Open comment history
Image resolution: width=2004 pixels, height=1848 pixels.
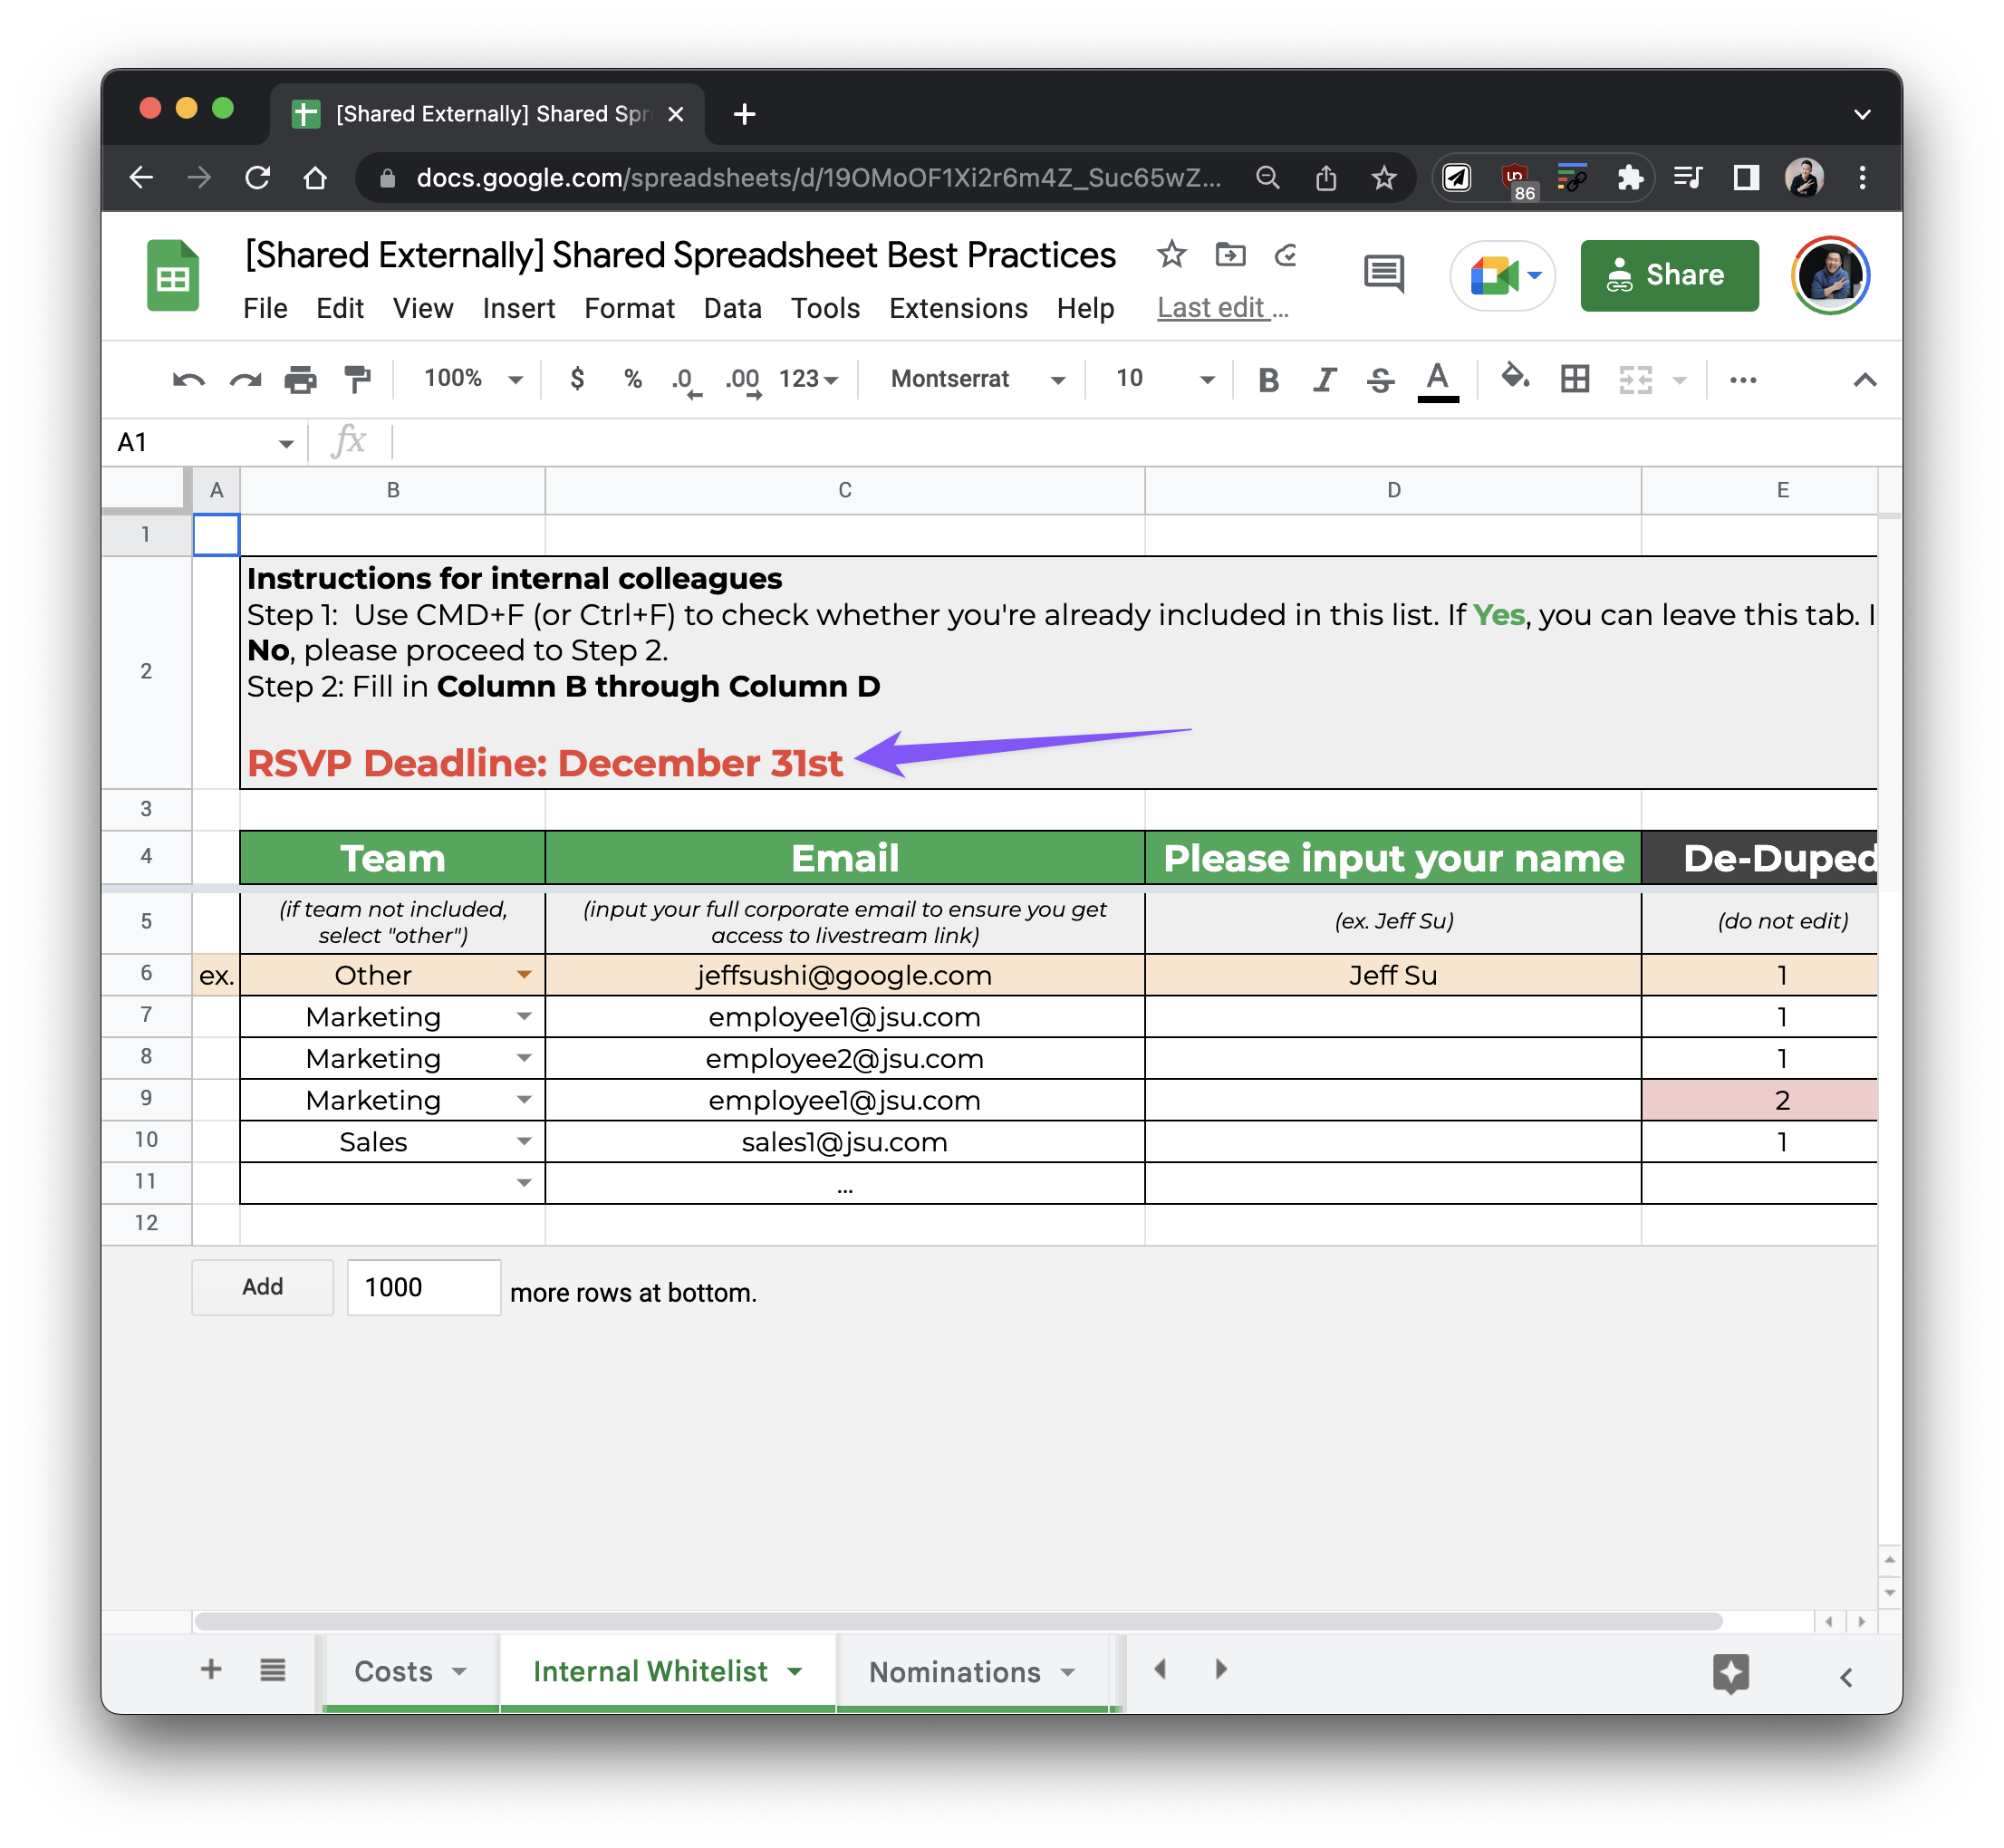pyautogui.click(x=1384, y=274)
